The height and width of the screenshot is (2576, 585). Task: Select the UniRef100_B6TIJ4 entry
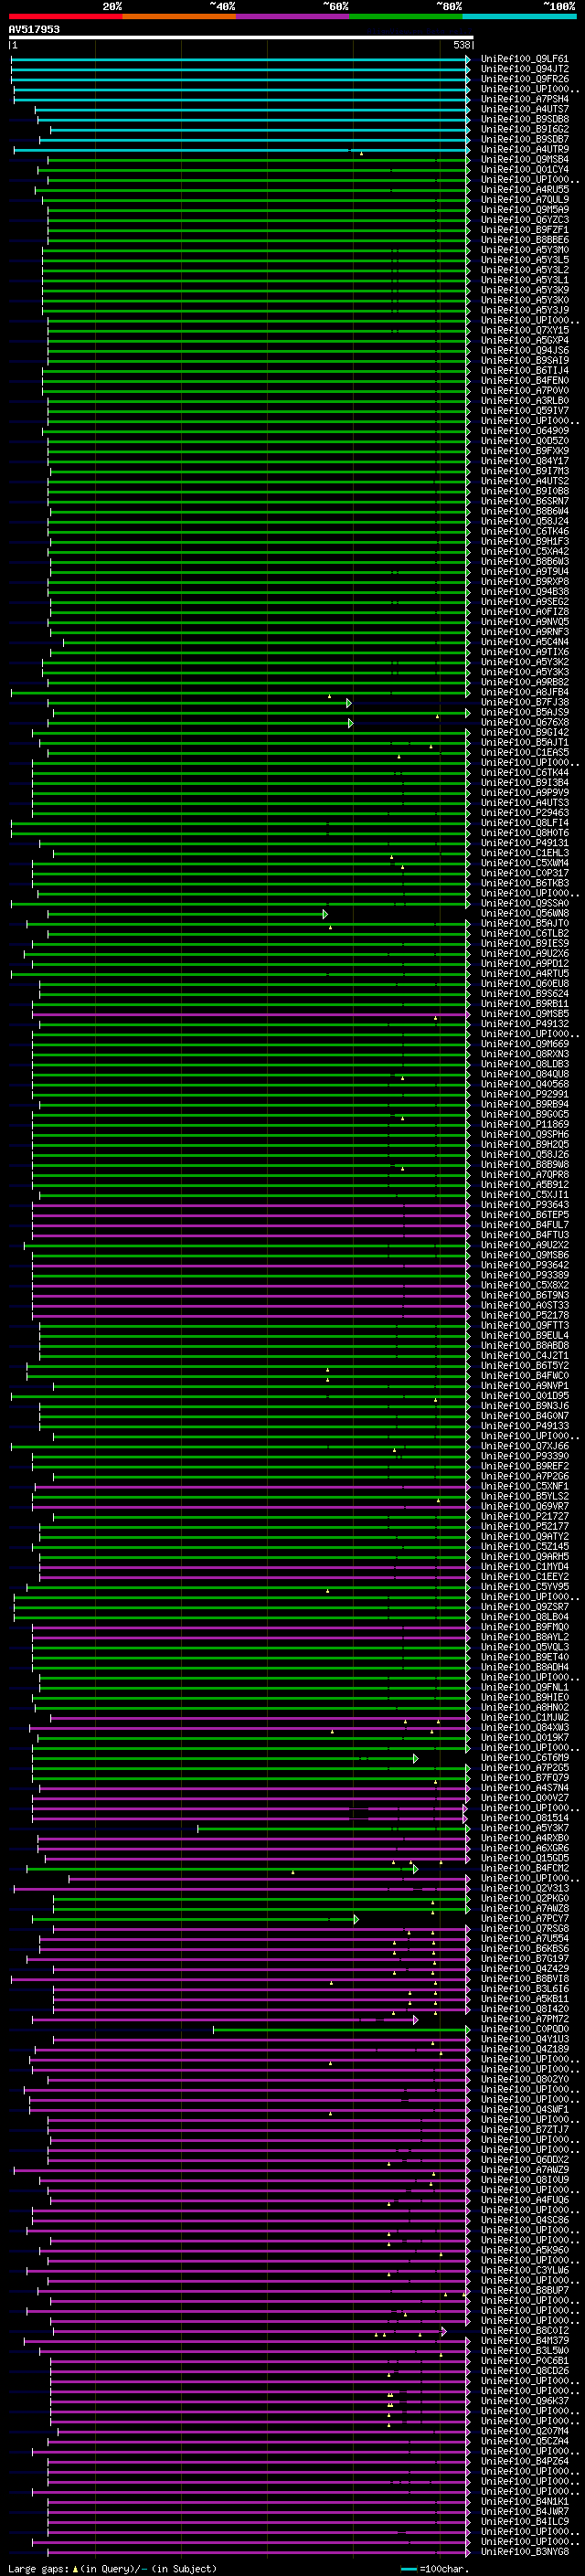tap(524, 370)
